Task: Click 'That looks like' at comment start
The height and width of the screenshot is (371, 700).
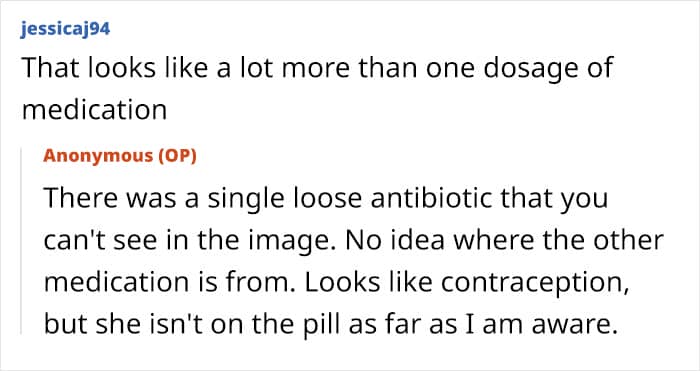Action: coord(115,67)
